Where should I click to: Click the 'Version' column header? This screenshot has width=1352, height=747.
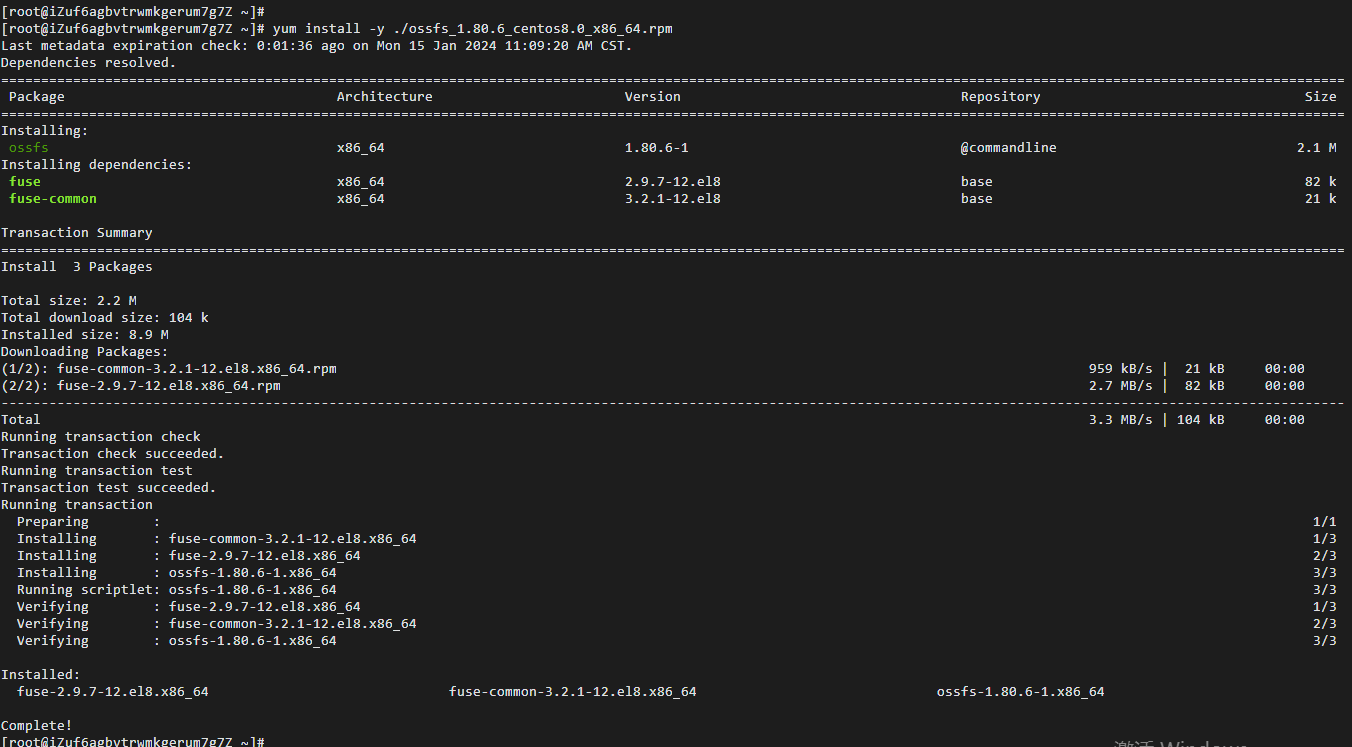[x=653, y=96]
